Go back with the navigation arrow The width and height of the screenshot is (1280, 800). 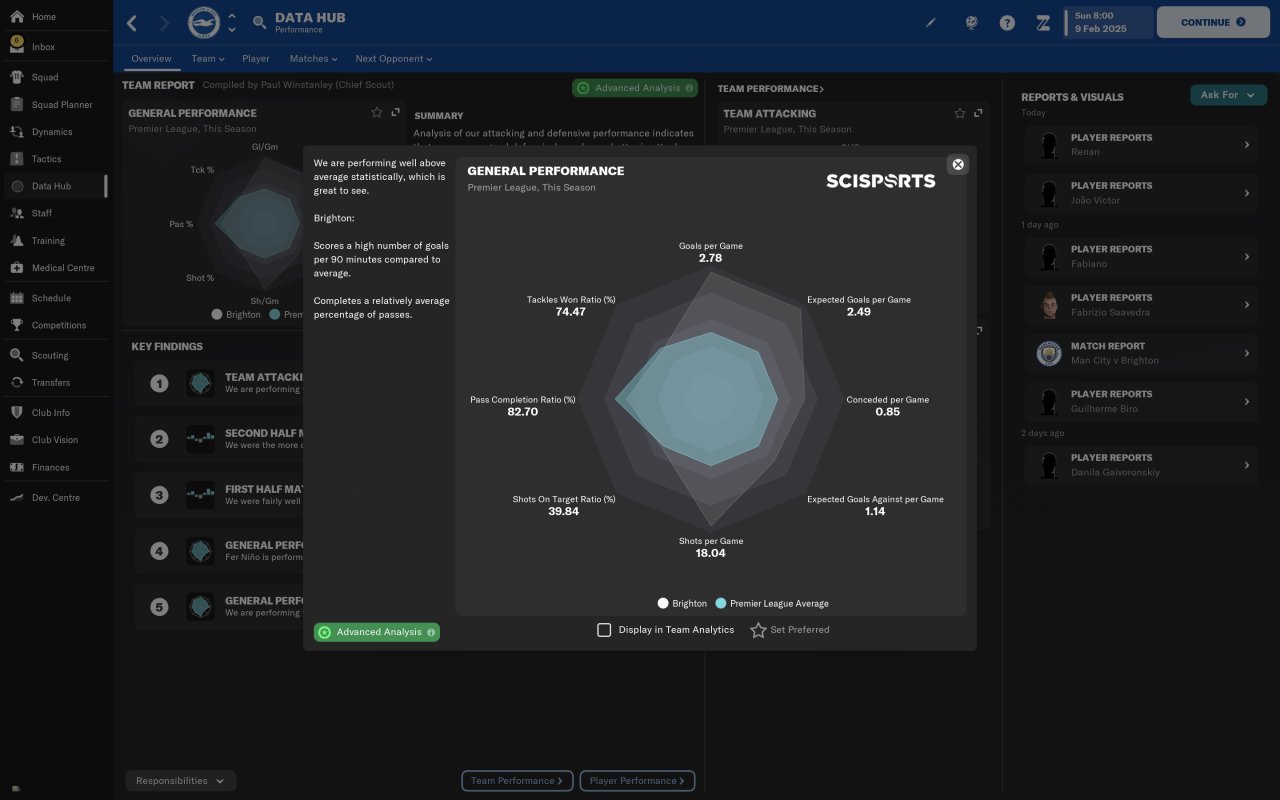[x=133, y=22]
